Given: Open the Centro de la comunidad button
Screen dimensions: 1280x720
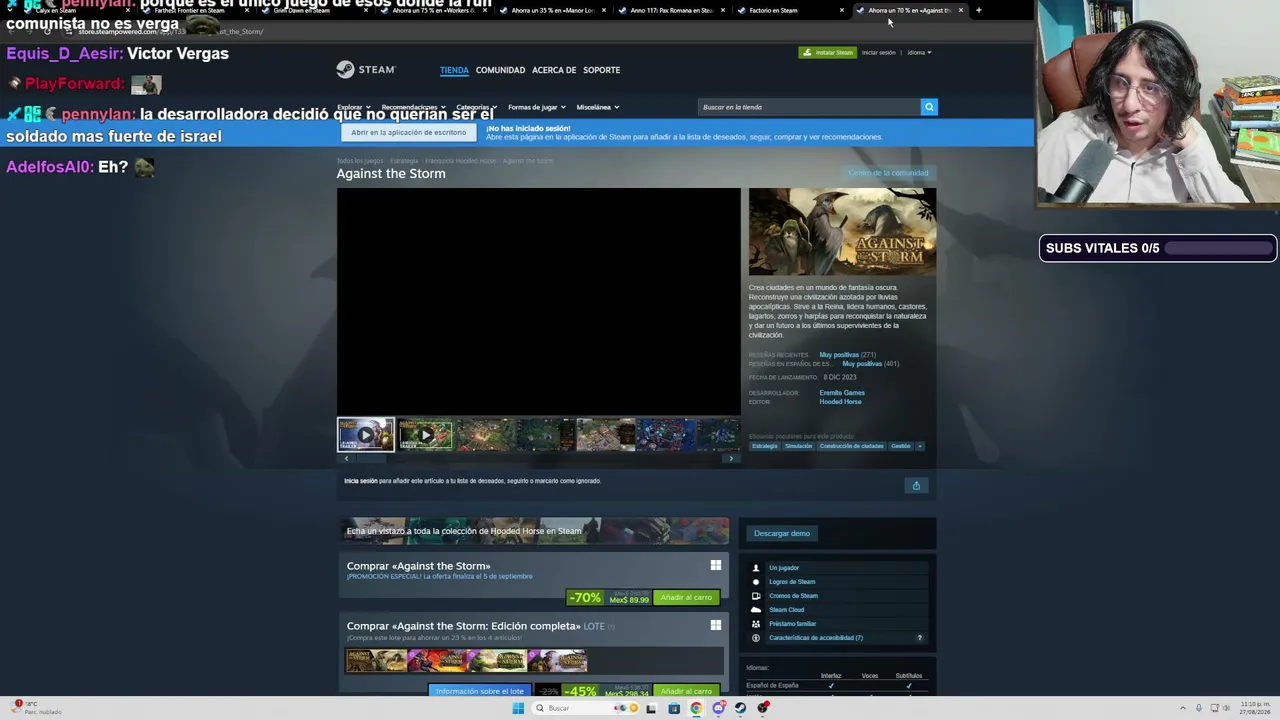Looking at the screenshot, I should 888,173.
